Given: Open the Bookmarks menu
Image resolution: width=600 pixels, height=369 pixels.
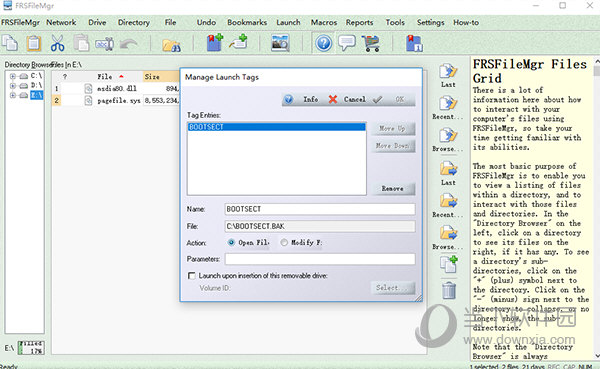Looking at the screenshot, I should (x=247, y=23).
